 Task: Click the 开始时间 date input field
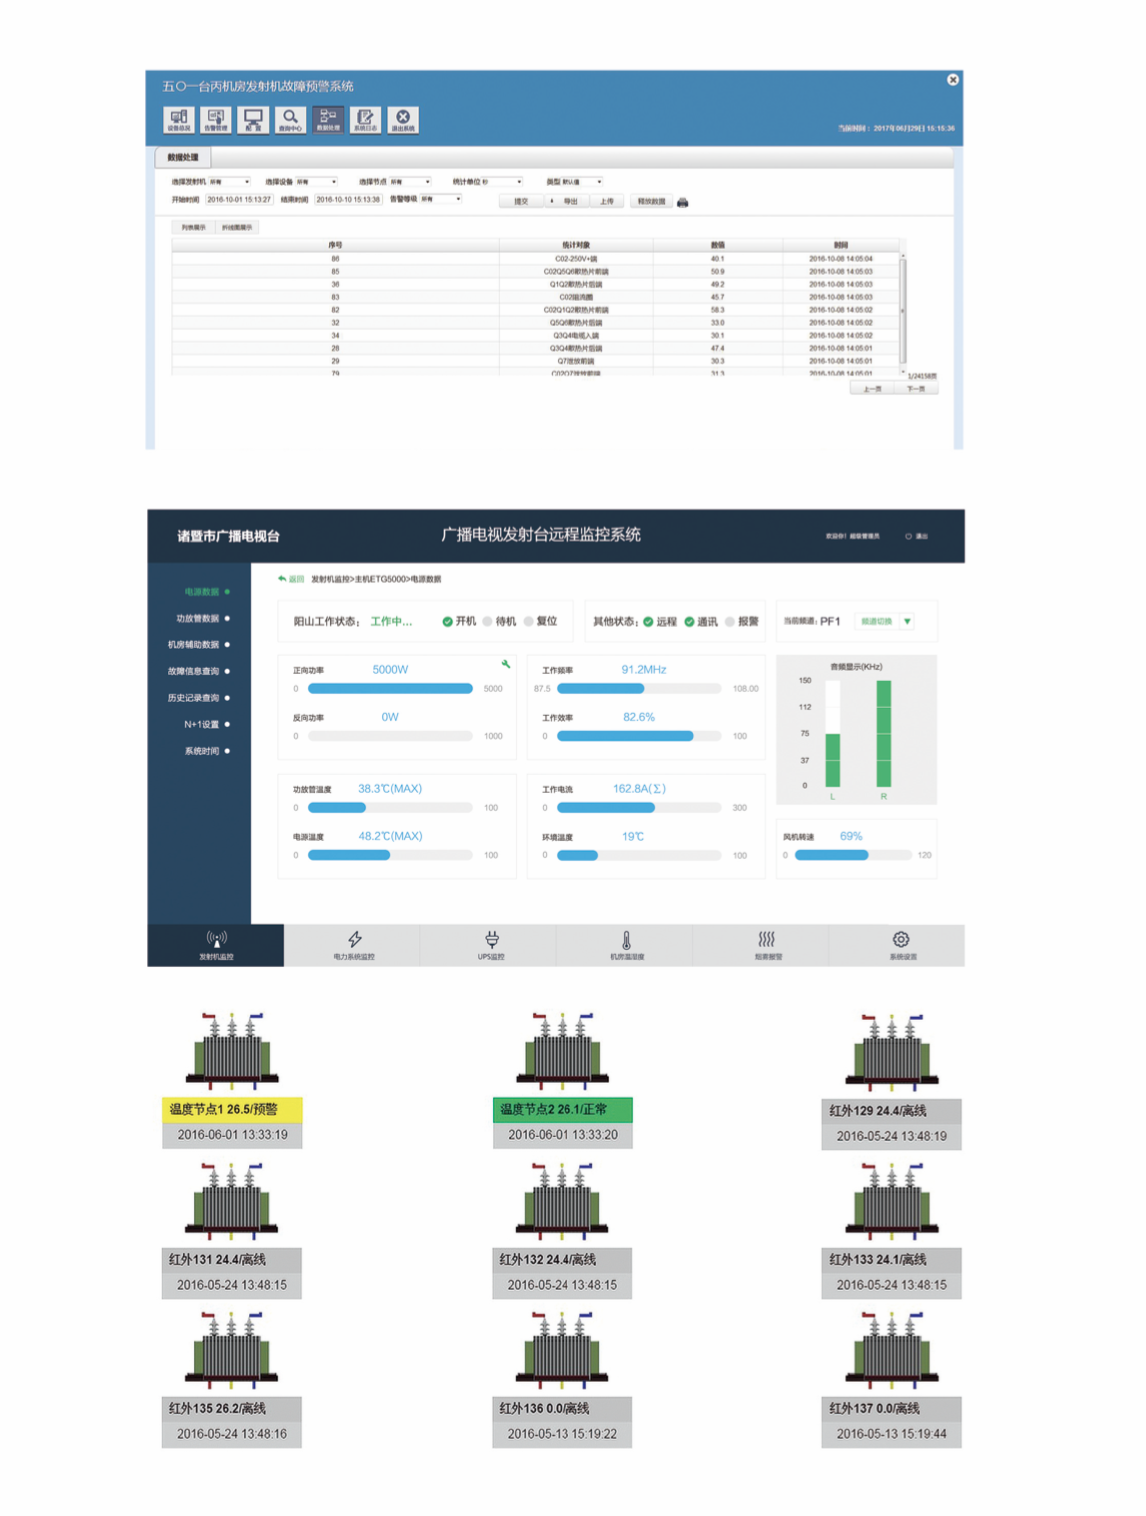(239, 199)
